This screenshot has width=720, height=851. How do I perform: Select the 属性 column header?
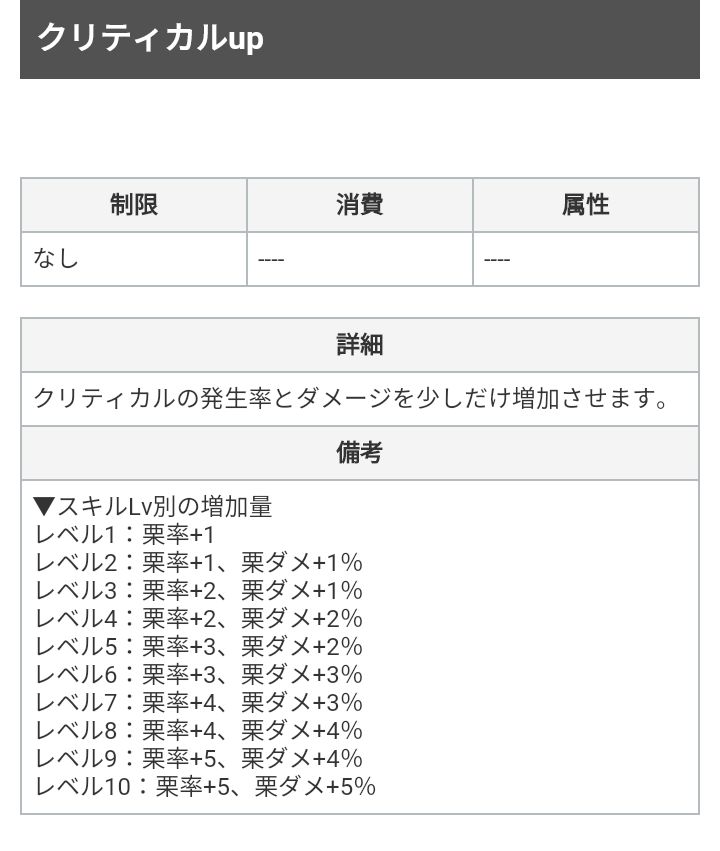(x=586, y=205)
